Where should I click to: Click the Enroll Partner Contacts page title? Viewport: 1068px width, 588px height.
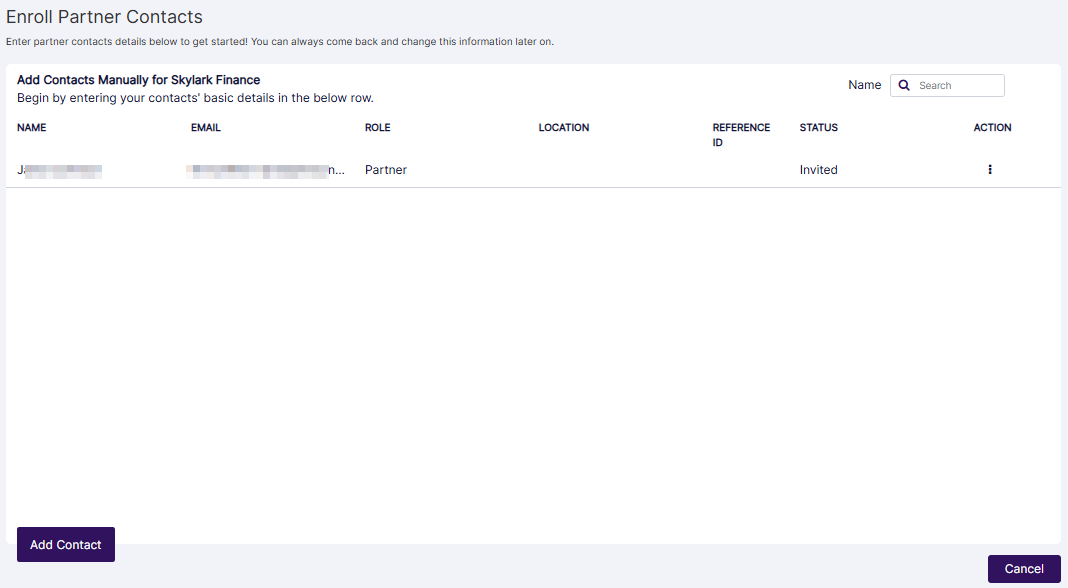pyautogui.click(x=104, y=17)
